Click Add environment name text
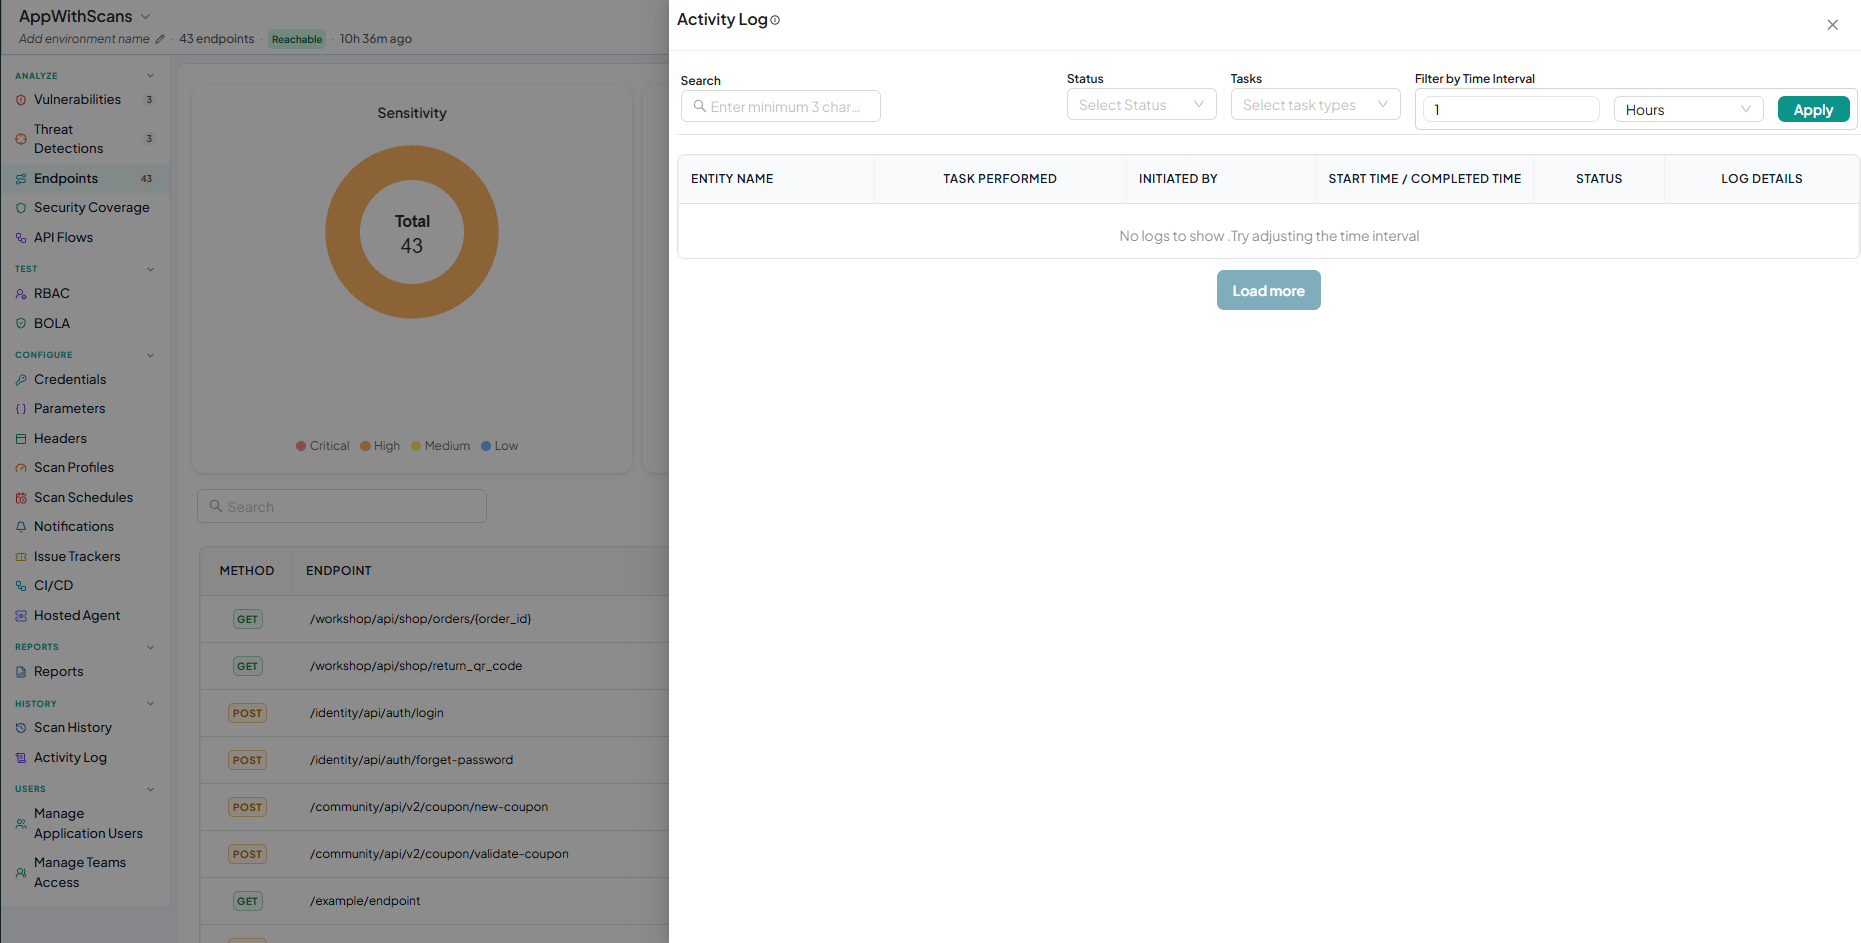This screenshot has width=1861, height=943. click(x=84, y=39)
